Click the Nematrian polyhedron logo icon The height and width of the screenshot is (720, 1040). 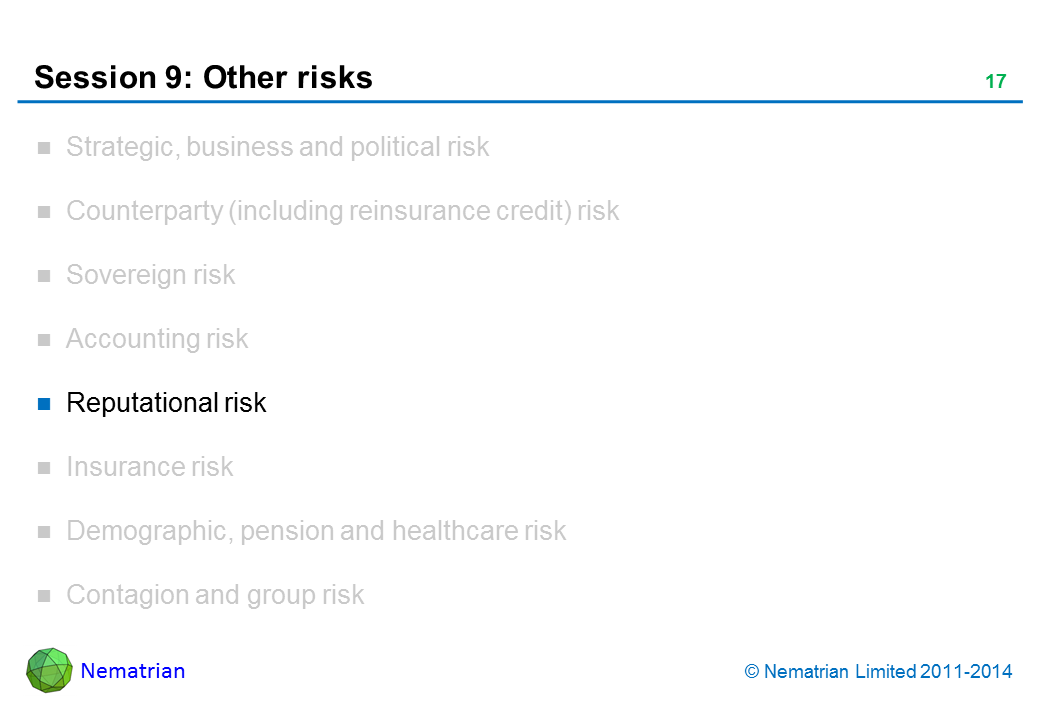49,670
